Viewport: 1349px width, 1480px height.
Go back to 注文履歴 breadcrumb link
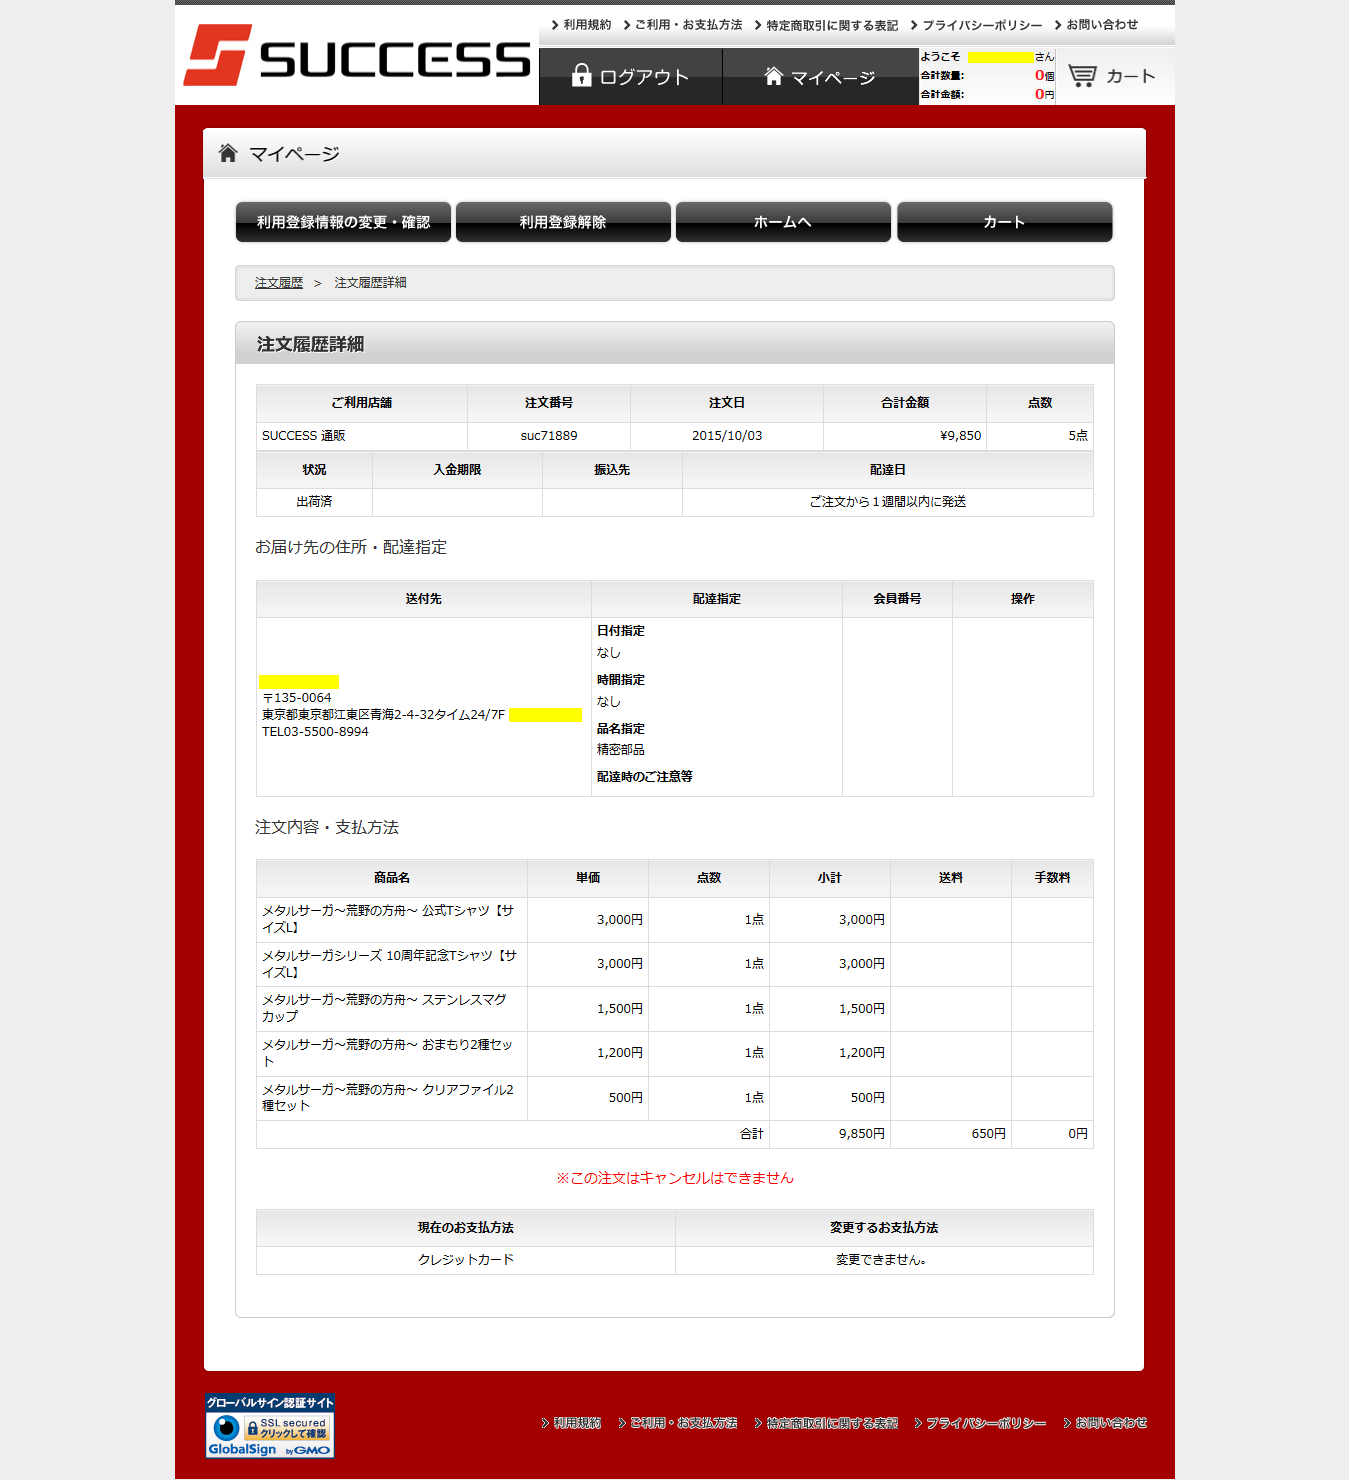click(278, 283)
